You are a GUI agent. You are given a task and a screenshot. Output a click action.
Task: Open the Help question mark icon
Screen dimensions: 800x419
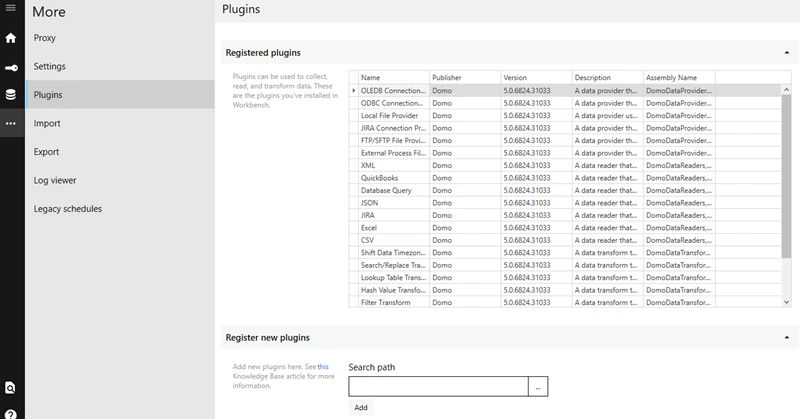[x=11, y=414]
